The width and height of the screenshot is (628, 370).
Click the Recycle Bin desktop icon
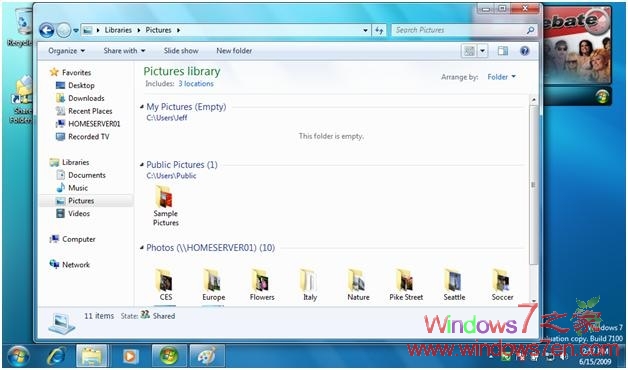[19, 26]
